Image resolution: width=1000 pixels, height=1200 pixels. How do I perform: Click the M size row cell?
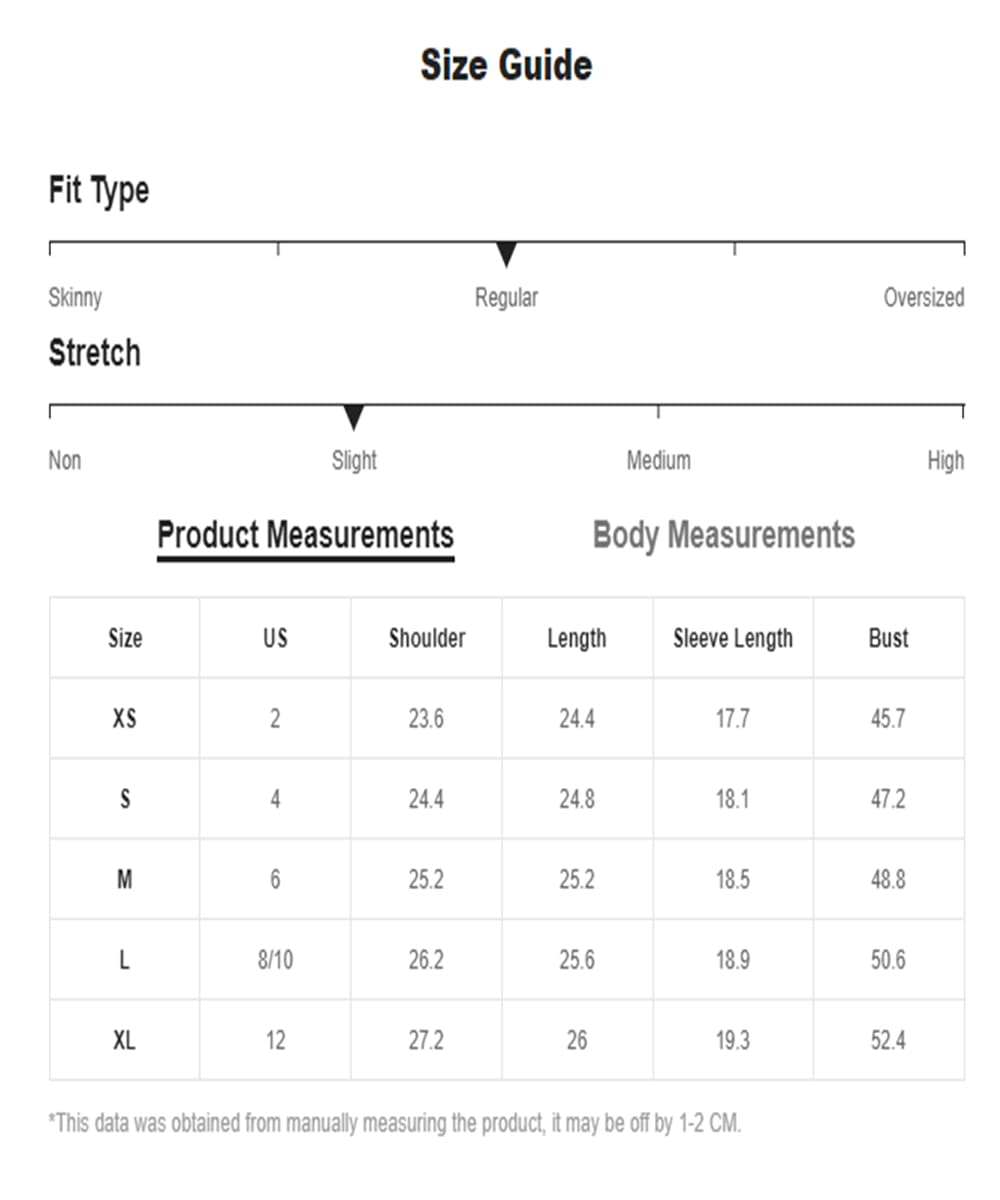click(x=125, y=879)
